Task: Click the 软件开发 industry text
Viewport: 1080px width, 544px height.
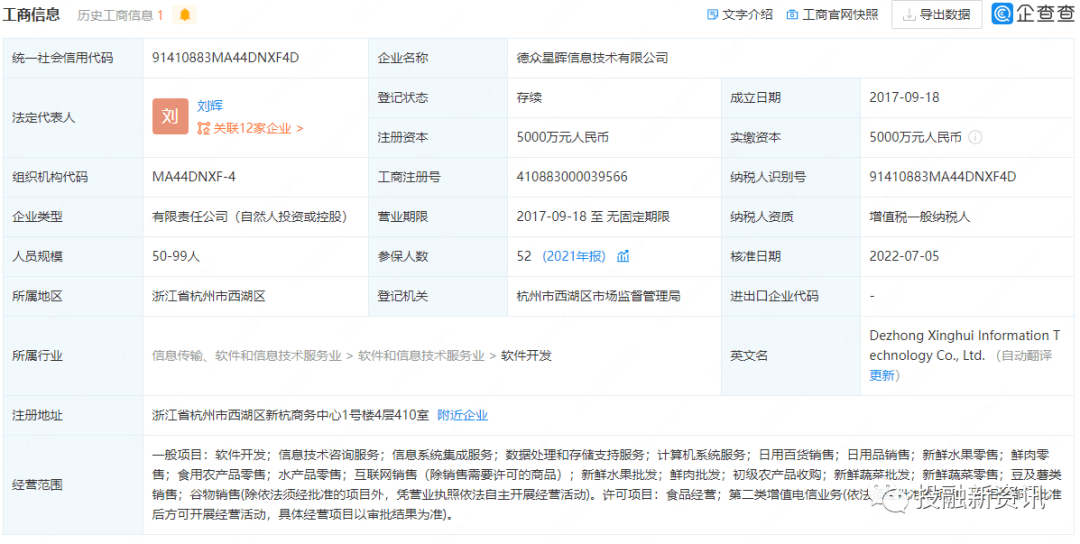Action: (x=526, y=356)
